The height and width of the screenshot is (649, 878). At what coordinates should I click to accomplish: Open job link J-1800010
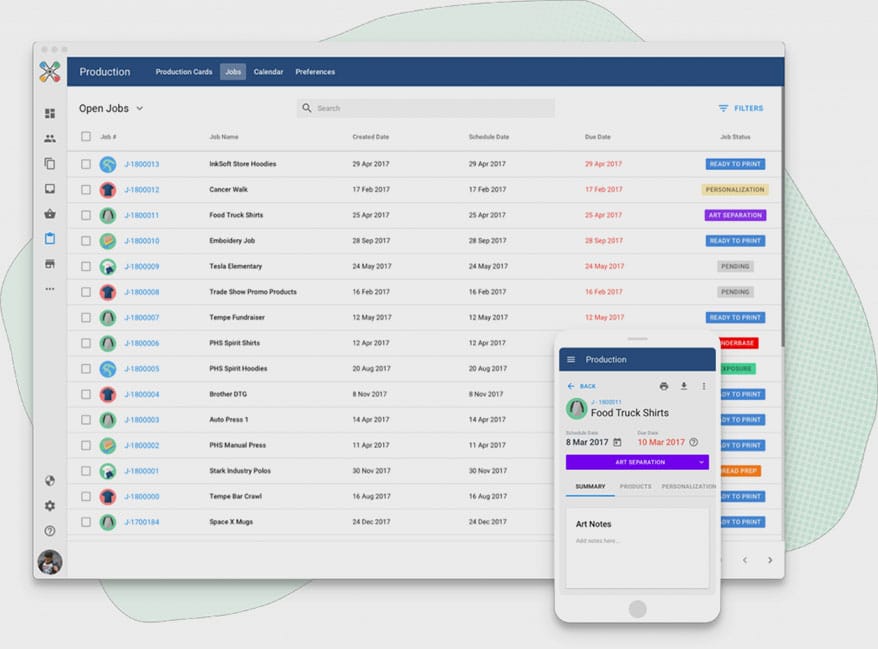(142, 241)
